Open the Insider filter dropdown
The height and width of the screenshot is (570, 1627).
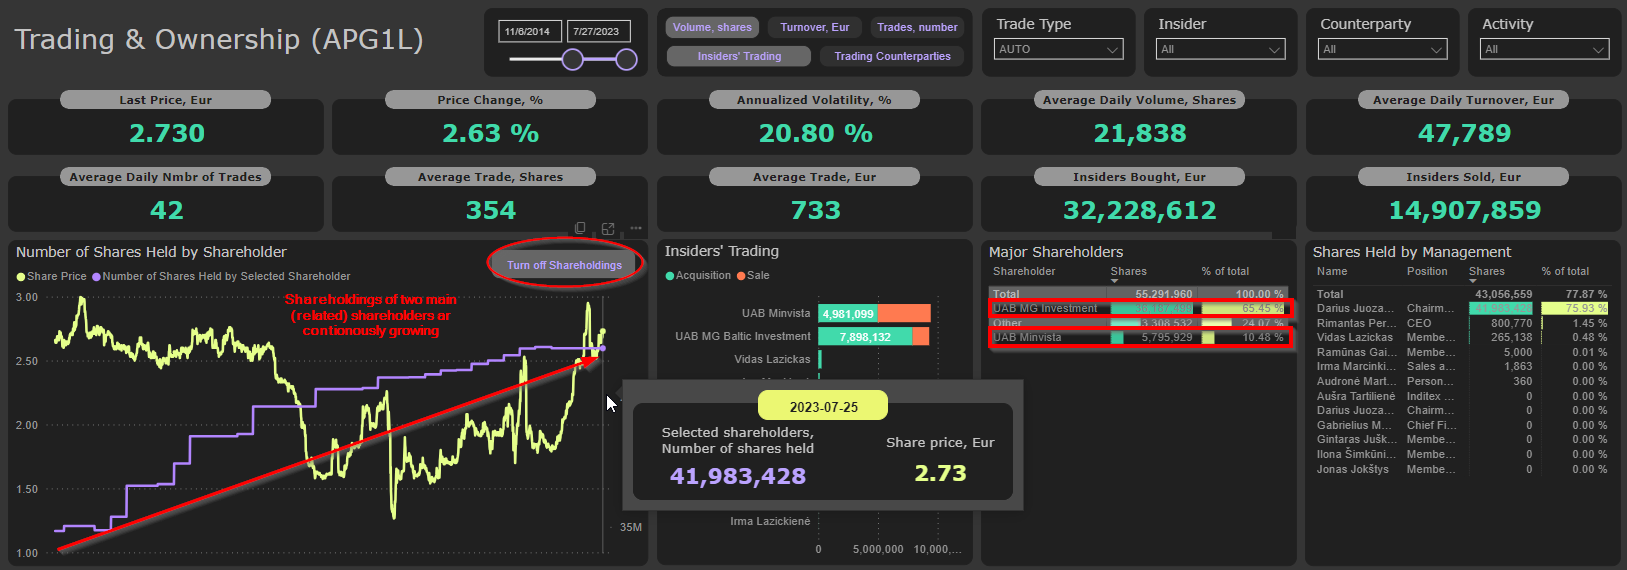coord(1221,49)
